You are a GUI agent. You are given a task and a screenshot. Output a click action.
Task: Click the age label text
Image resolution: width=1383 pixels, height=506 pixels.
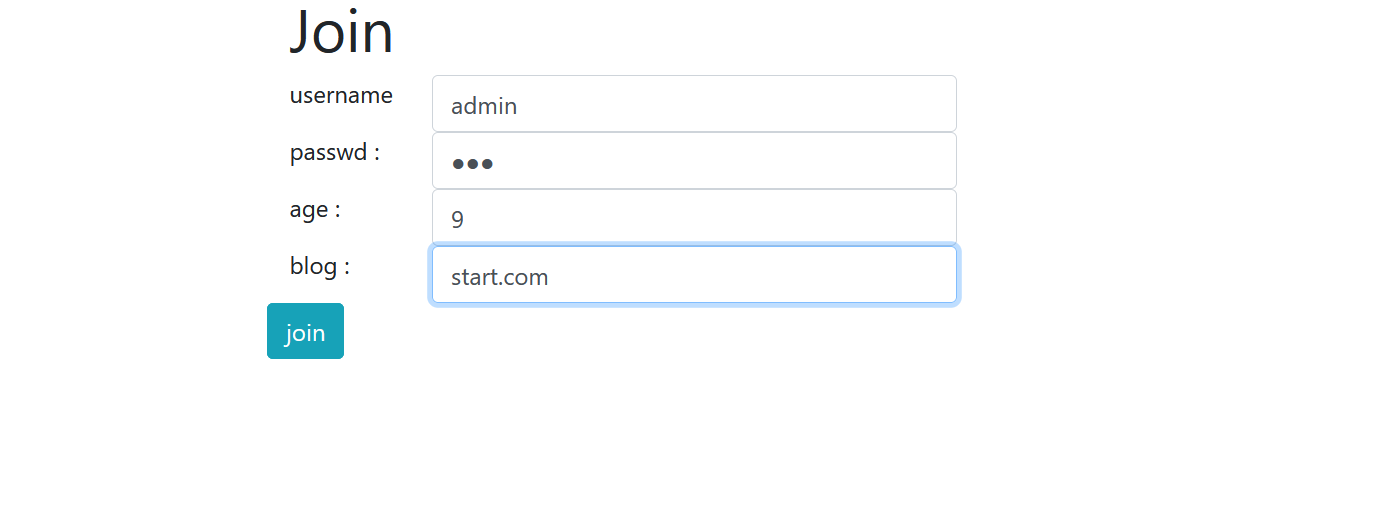coord(315,210)
